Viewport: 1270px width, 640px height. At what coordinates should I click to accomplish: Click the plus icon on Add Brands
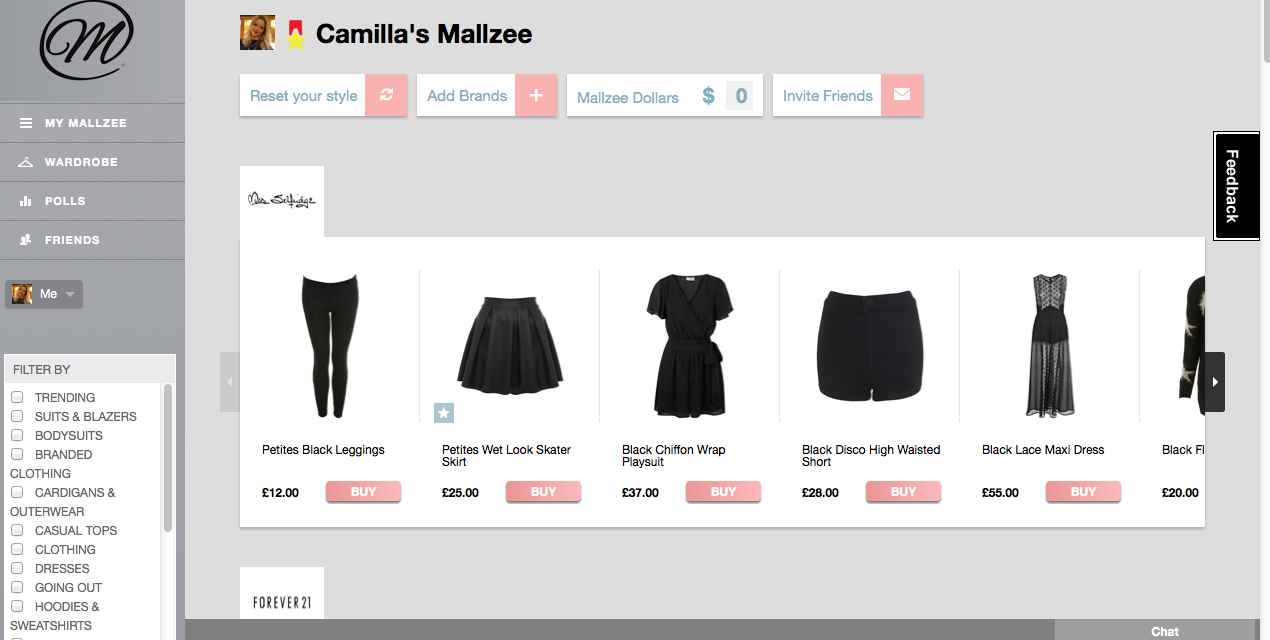click(x=537, y=95)
